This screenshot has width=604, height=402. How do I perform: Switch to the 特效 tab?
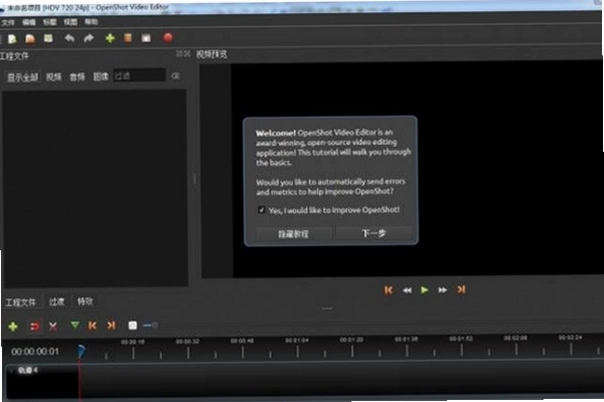[85, 301]
